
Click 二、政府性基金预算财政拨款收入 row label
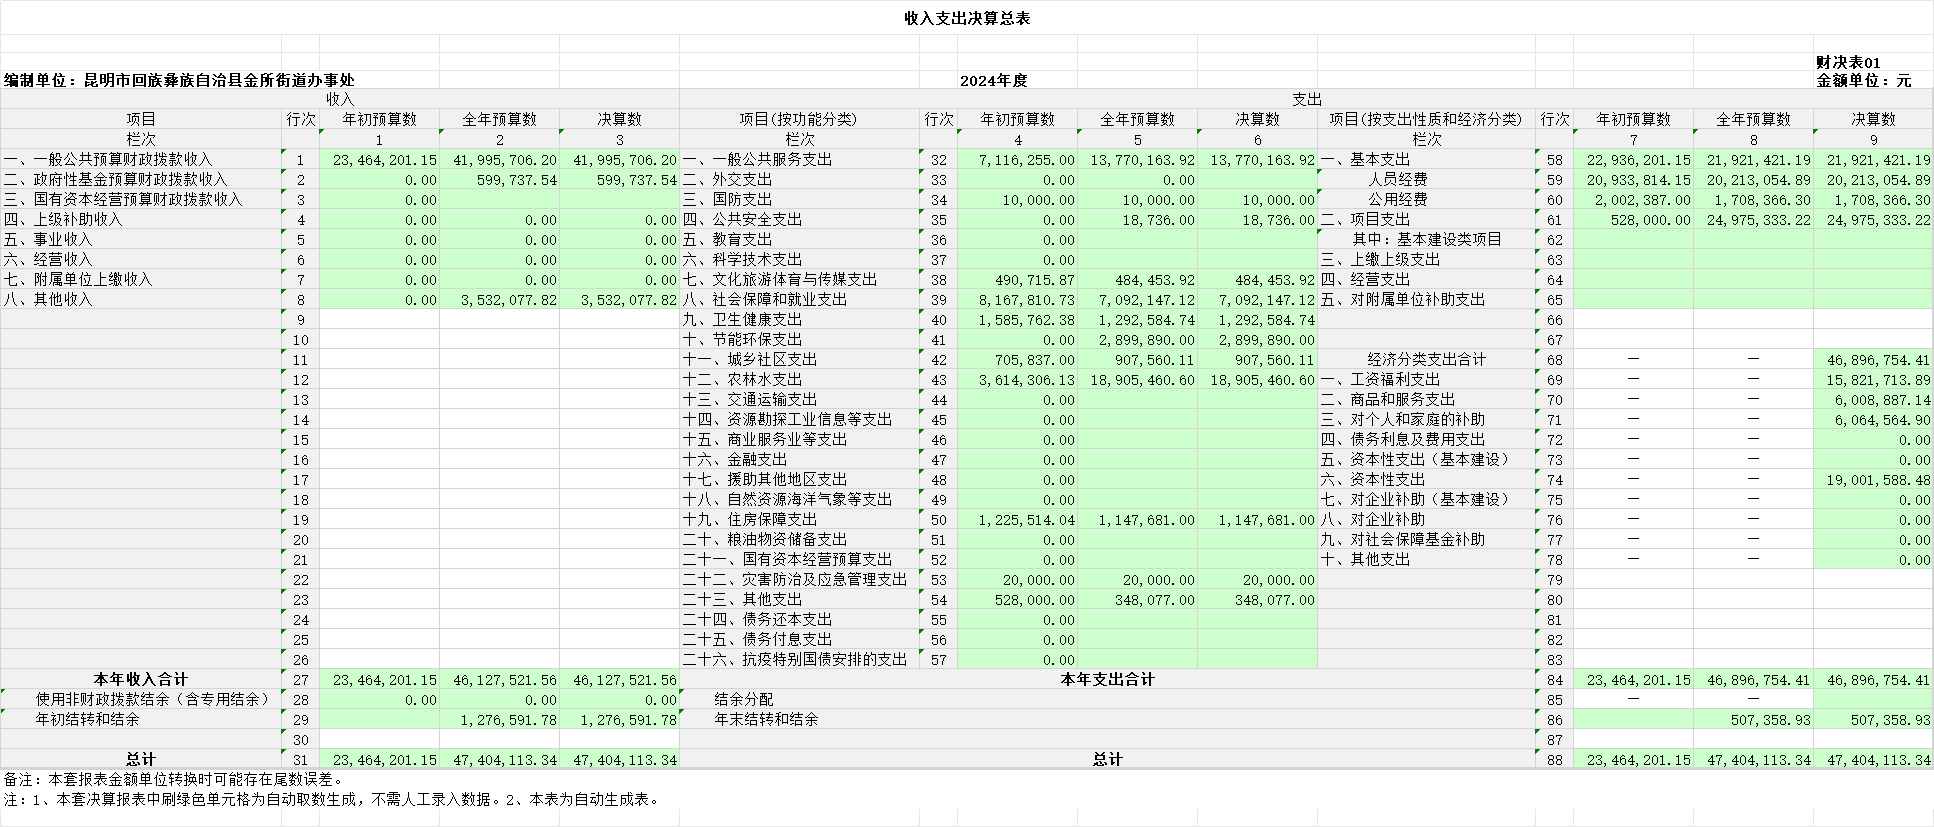115,179
